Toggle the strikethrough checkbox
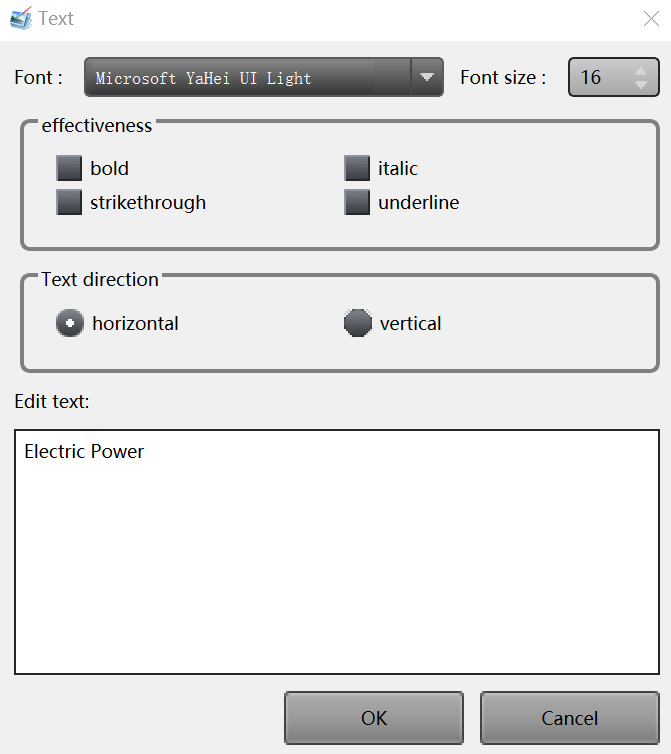 69,202
